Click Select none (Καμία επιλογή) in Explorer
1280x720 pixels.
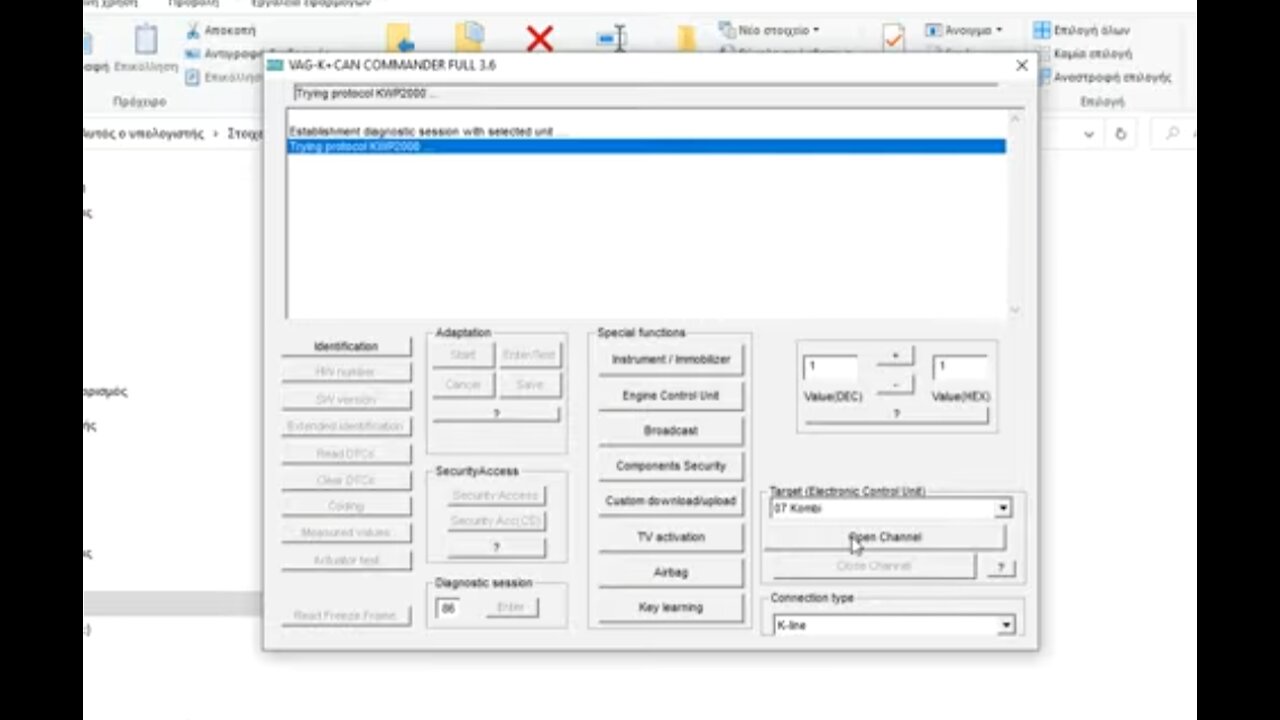tap(1083, 53)
